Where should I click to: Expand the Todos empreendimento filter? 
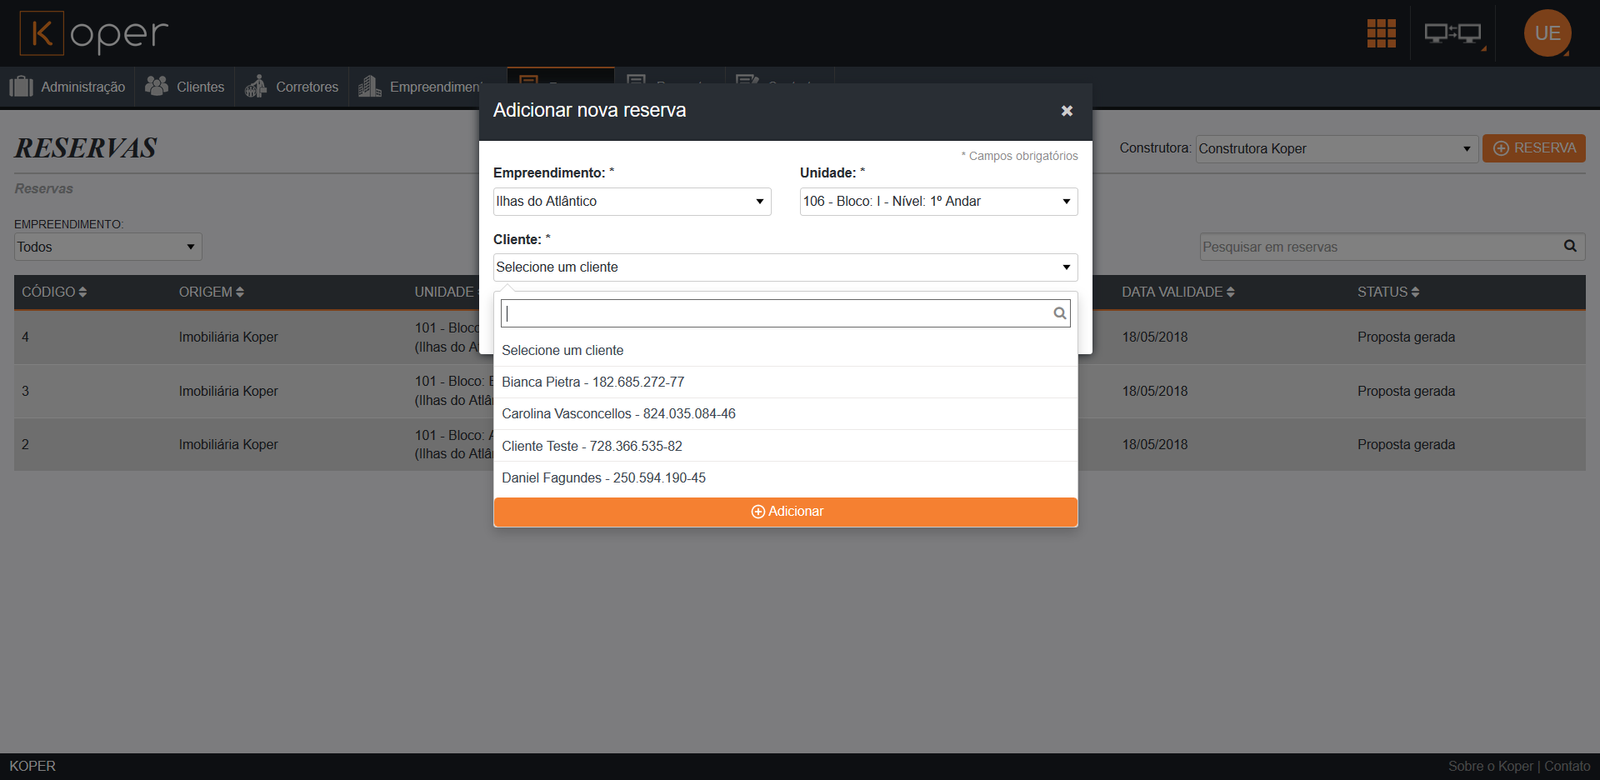107,247
